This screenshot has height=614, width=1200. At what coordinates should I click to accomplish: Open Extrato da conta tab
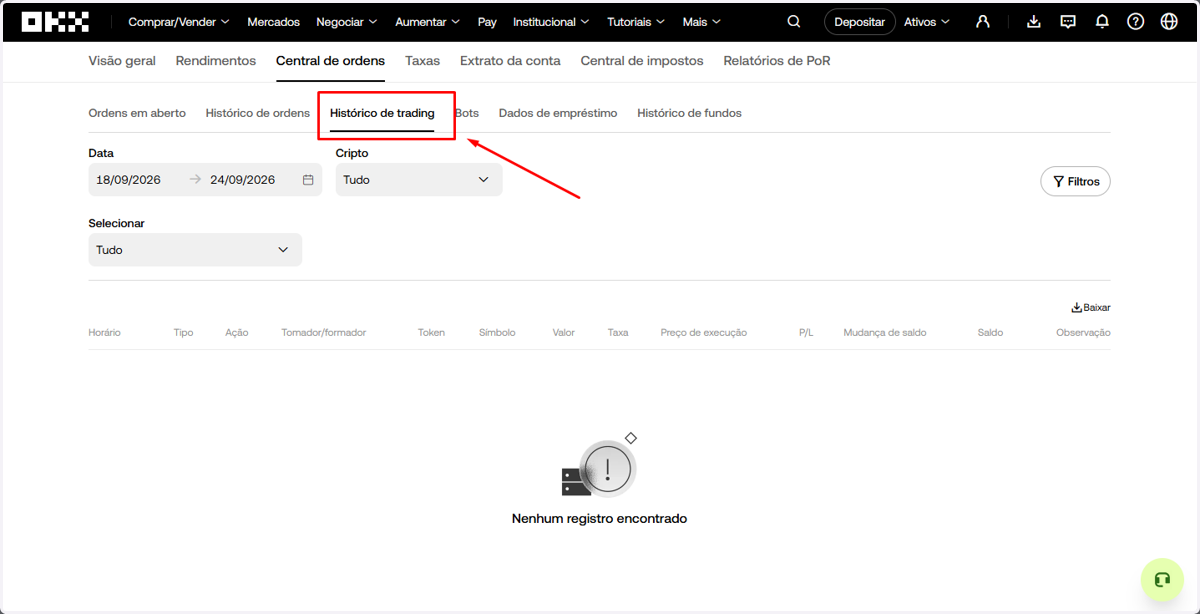pos(510,61)
